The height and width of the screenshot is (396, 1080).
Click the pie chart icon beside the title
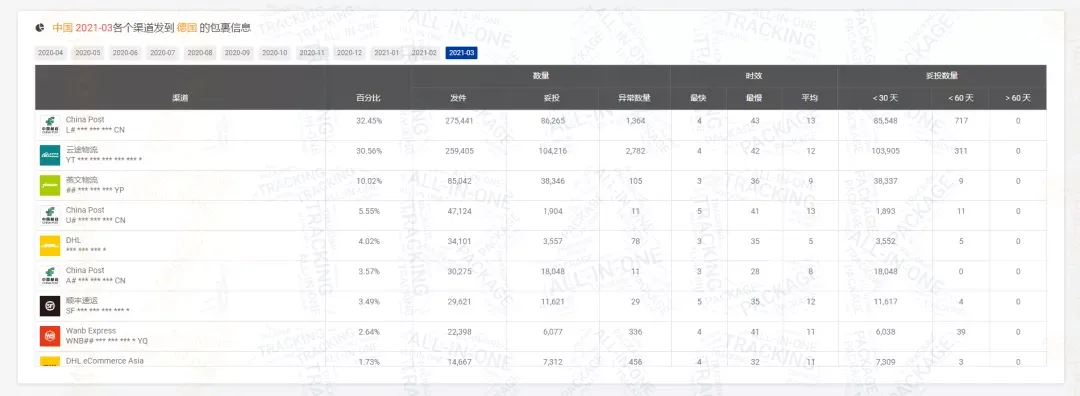(40, 28)
